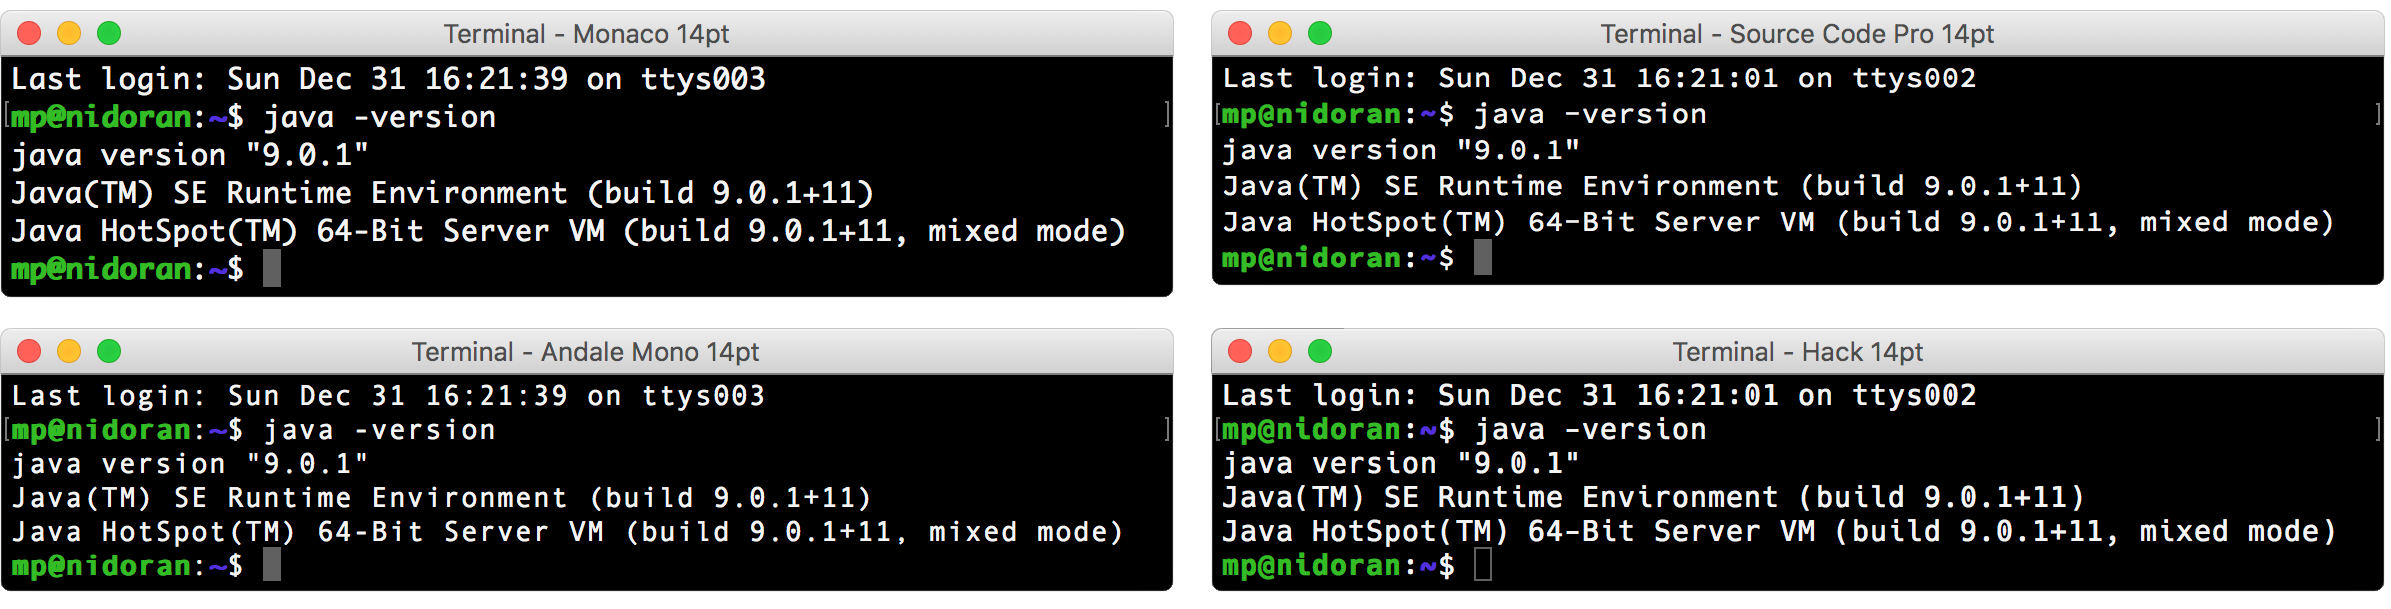The image size is (2391, 609).
Task: Click the title 'Terminal - Hack 14pt'
Action: tap(1797, 352)
